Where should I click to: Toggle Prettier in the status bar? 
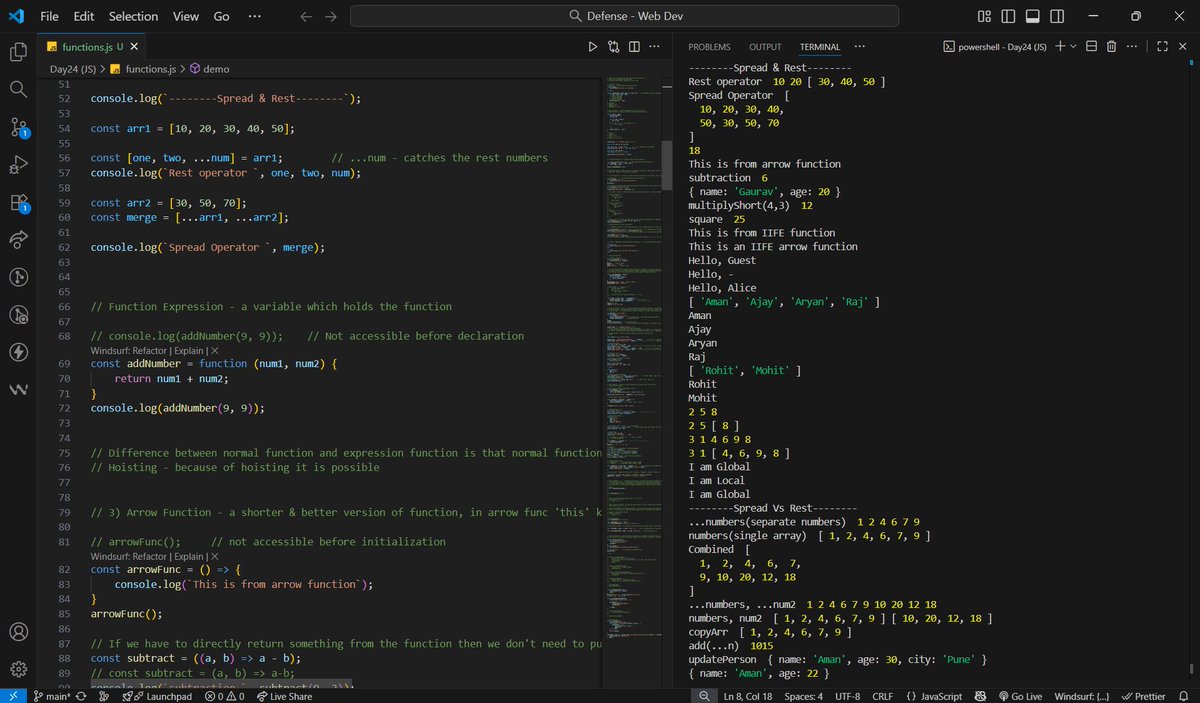[1144, 696]
